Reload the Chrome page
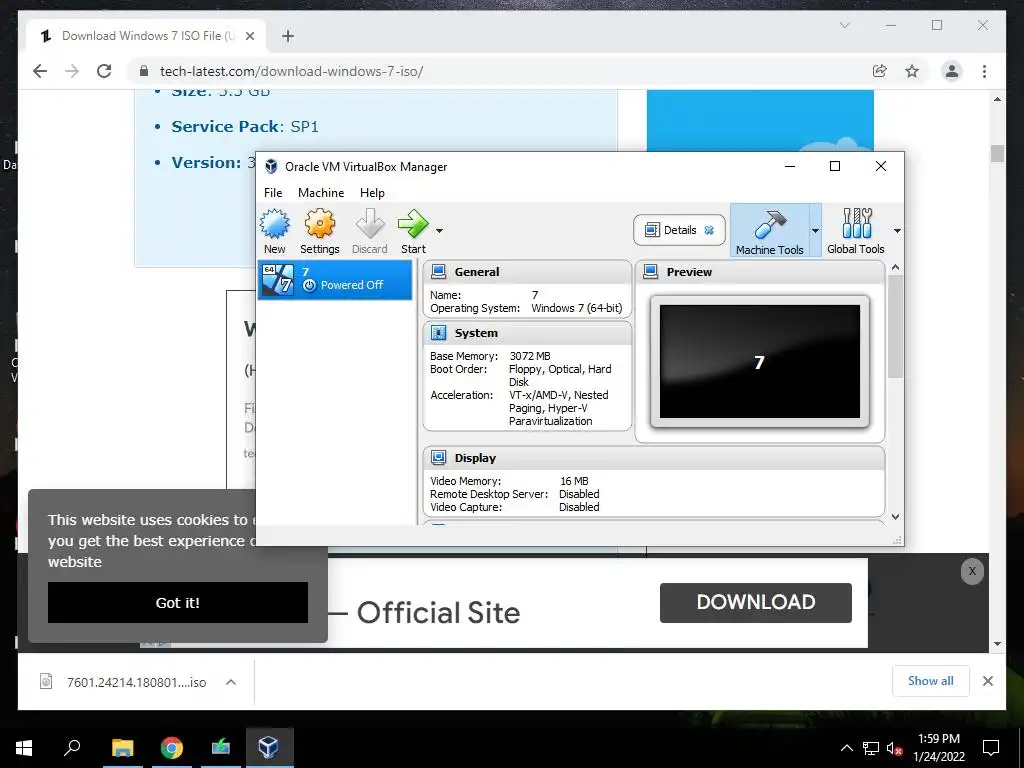This screenshot has width=1024, height=768. pyautogui.click(x=104, y=71)
